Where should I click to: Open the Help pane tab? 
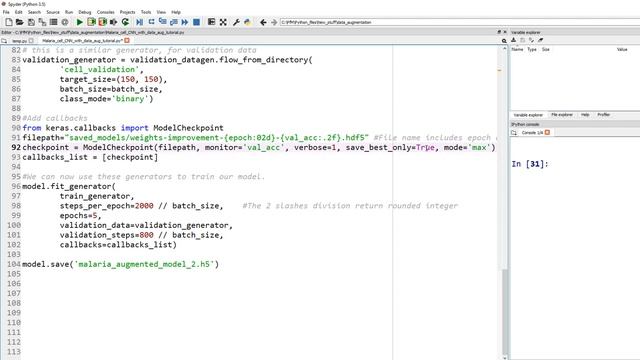pos(585,115)
